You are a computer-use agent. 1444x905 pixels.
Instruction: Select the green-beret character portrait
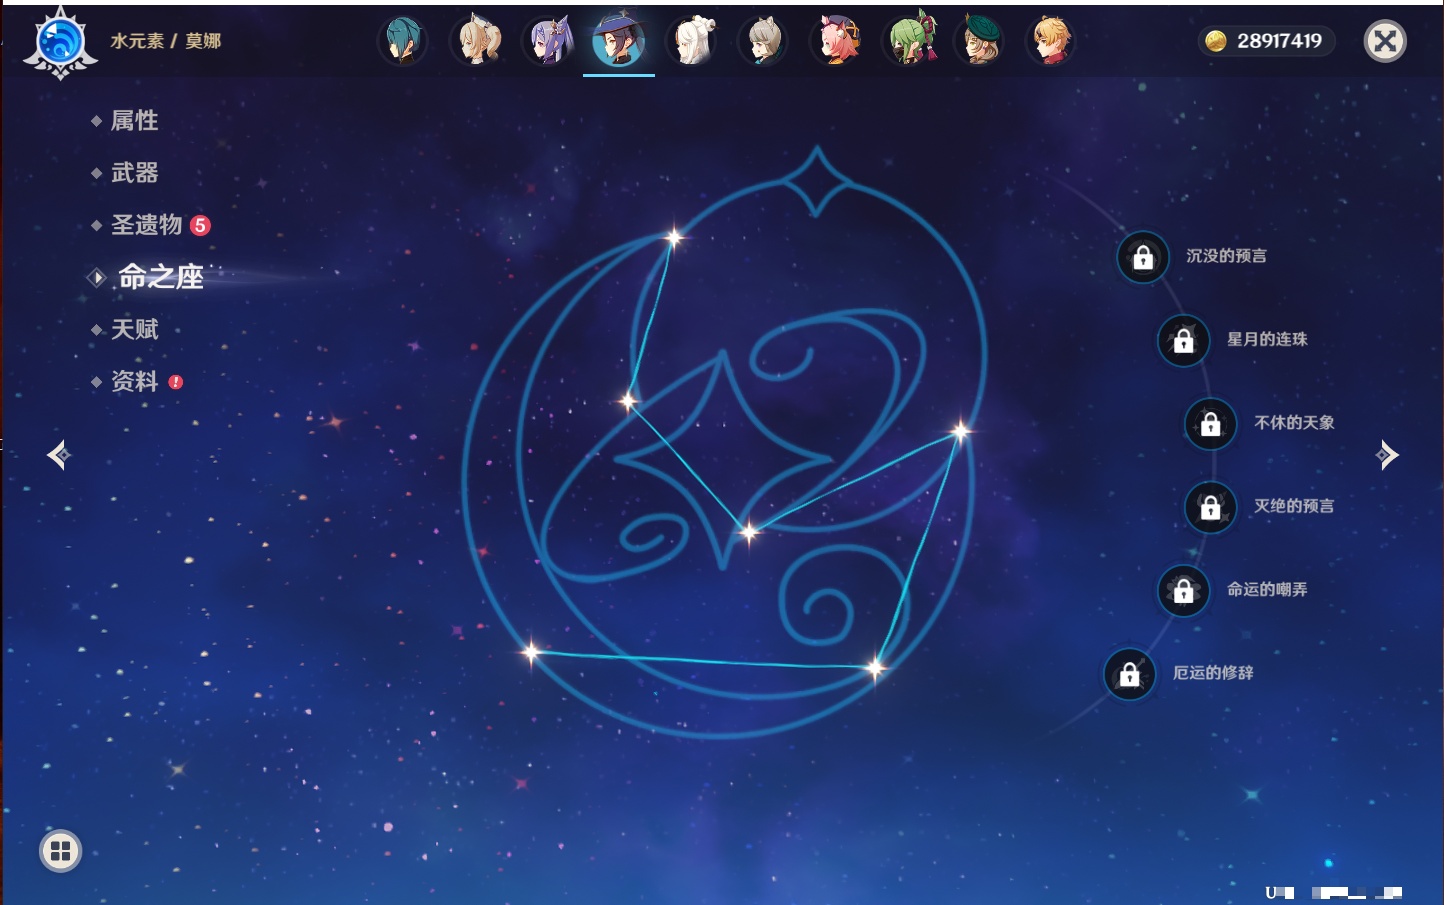tap(980, 41)
